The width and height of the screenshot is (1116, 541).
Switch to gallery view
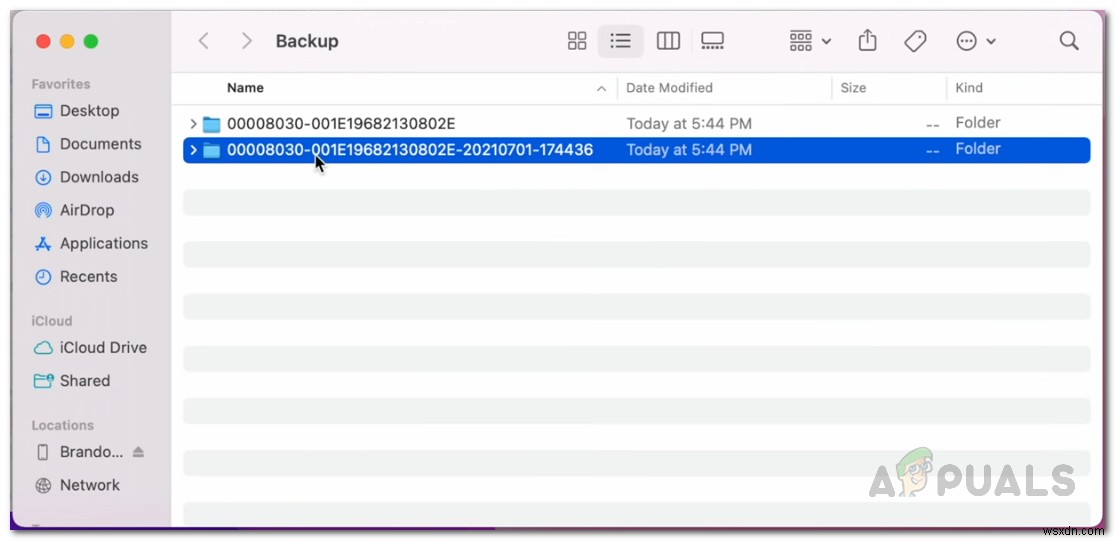tap(712, 41)
